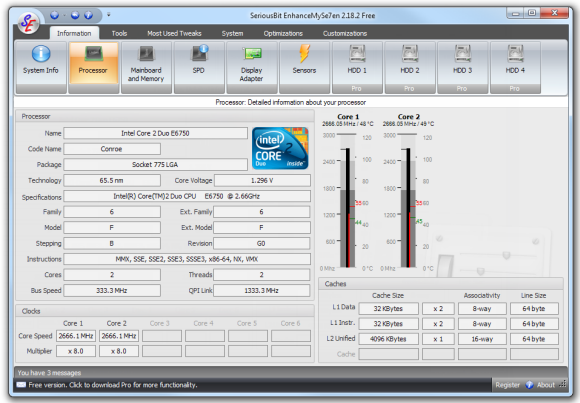Open the Sensors lightning icon
580x403 pixels.
[304, 67]
